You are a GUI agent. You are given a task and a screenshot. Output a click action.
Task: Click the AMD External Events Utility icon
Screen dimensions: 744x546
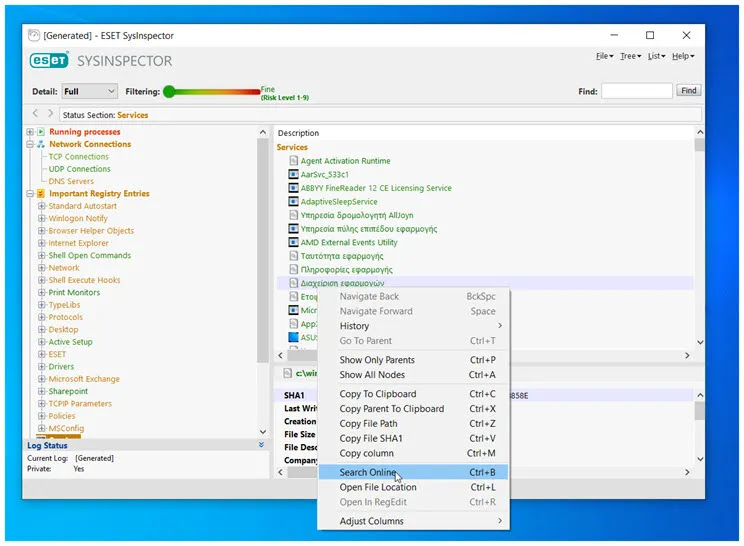tap(294, 242)
